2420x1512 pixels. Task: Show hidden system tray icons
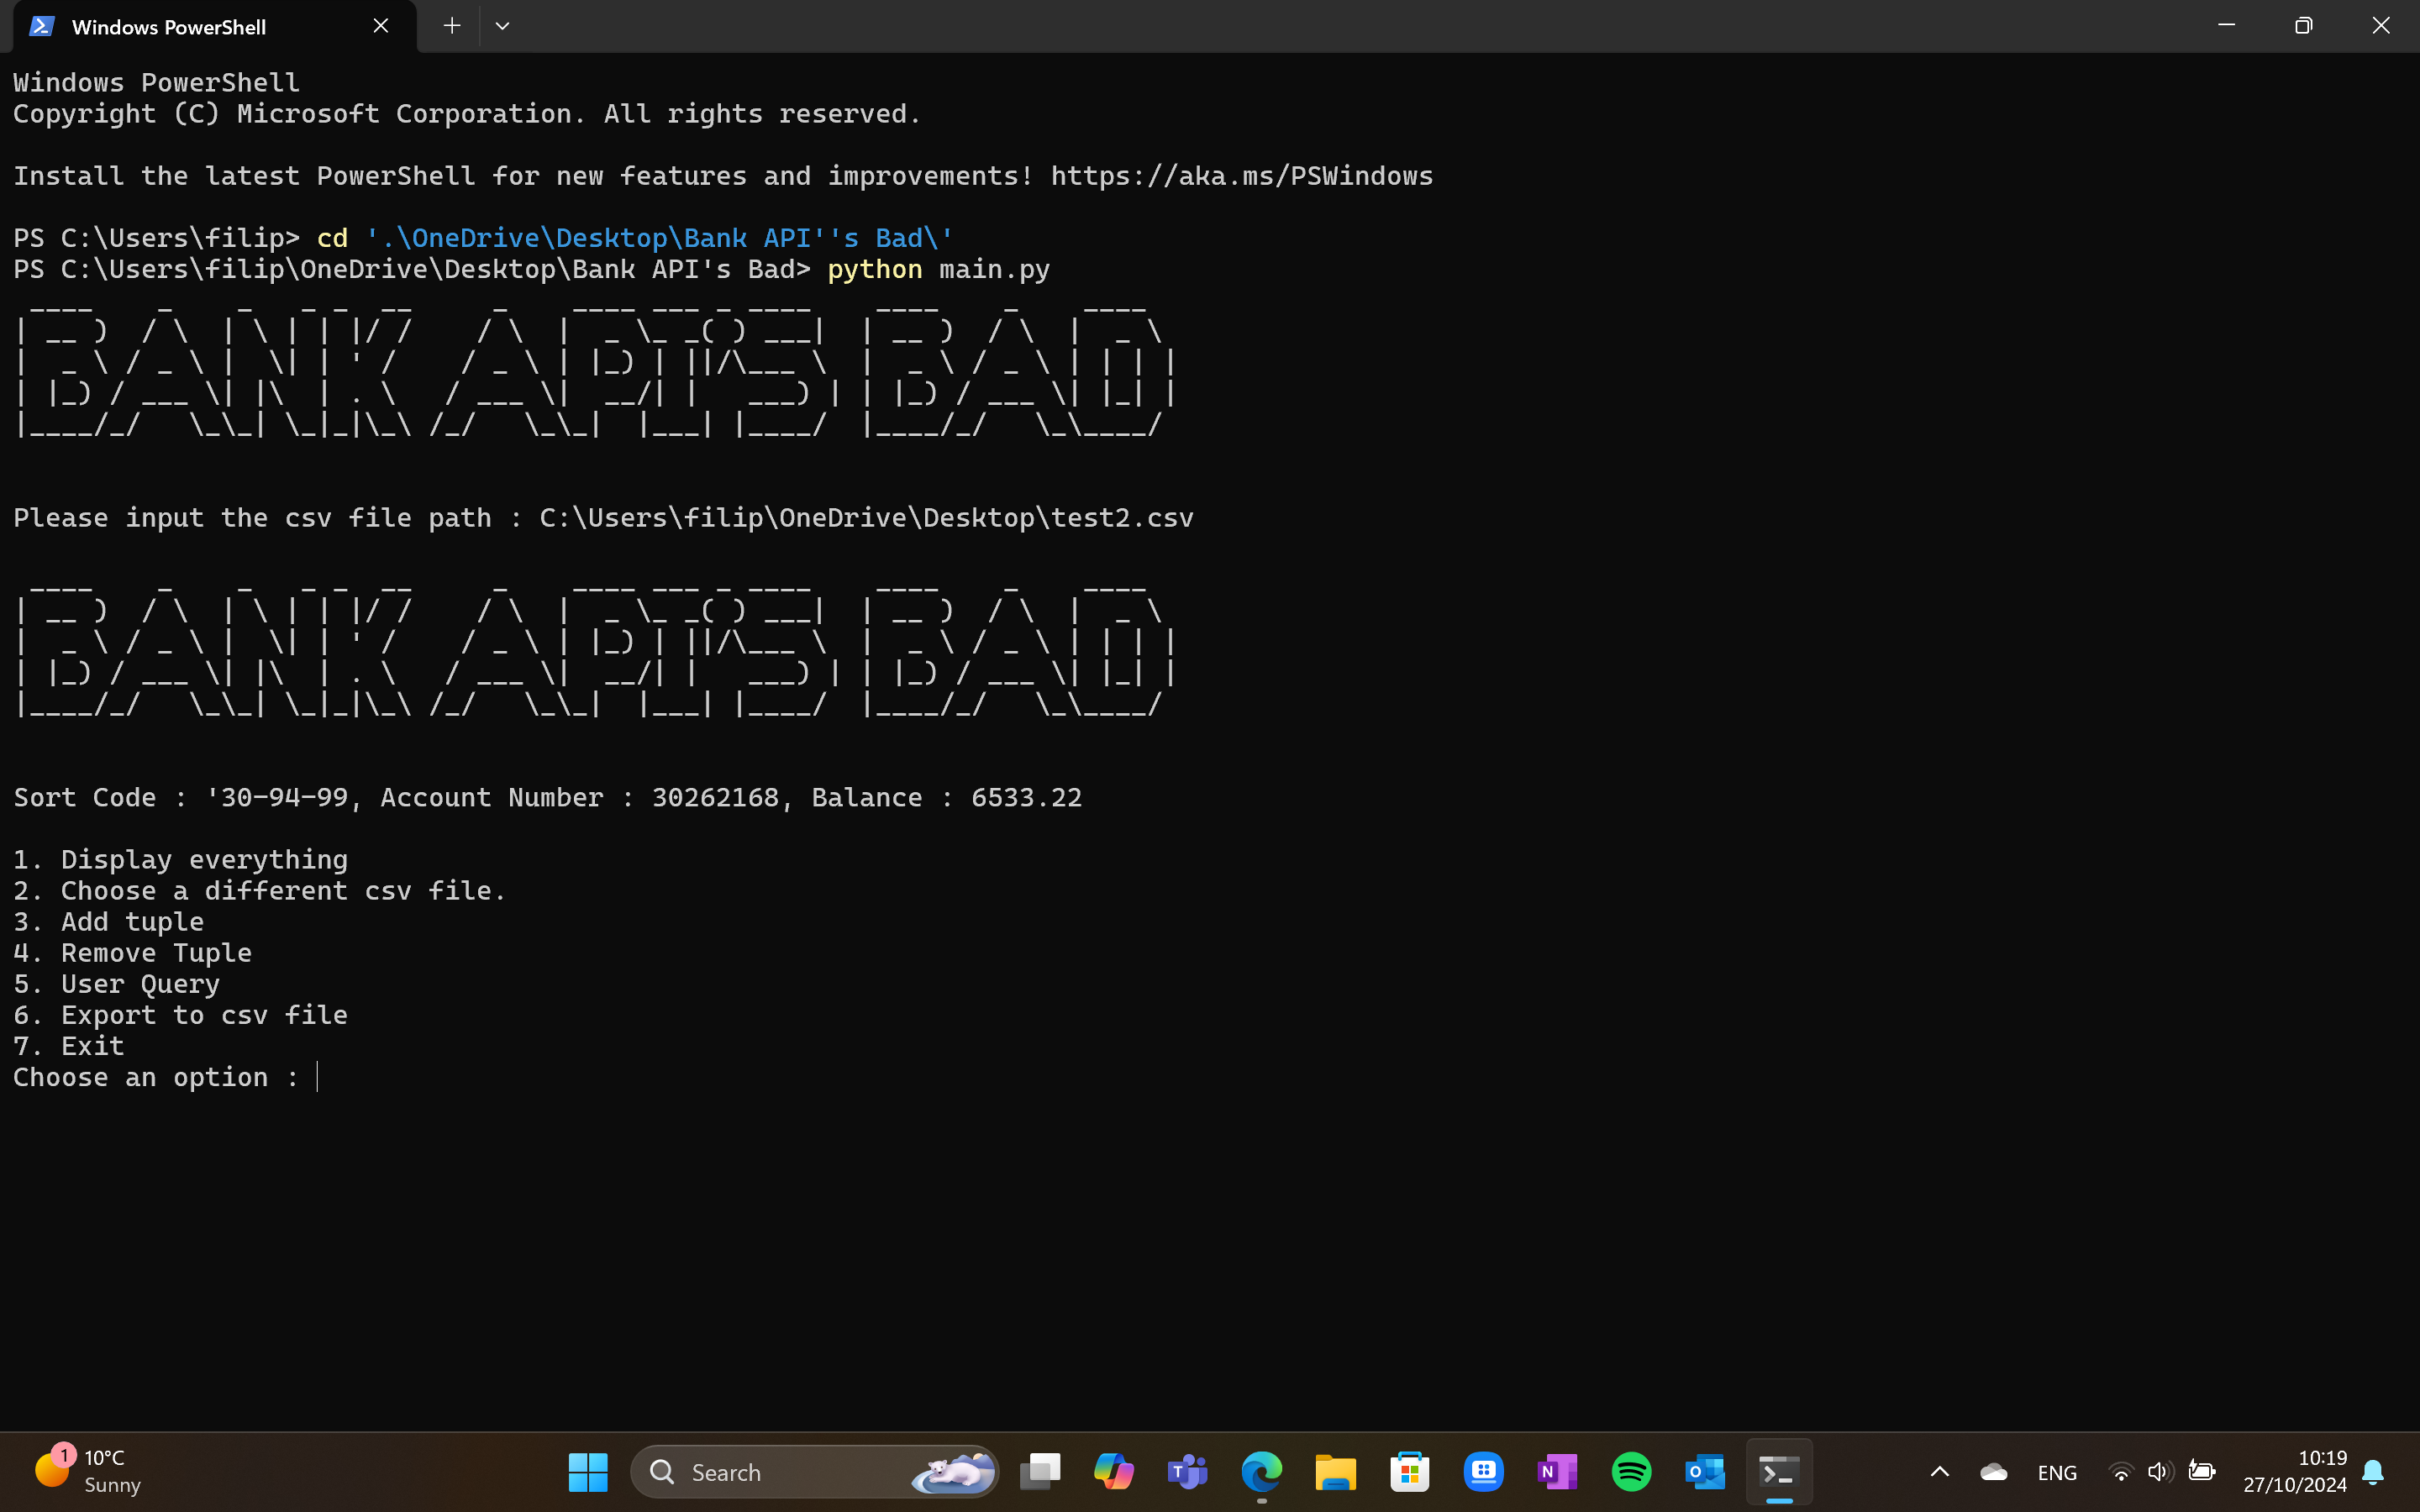(1939, 1472)
